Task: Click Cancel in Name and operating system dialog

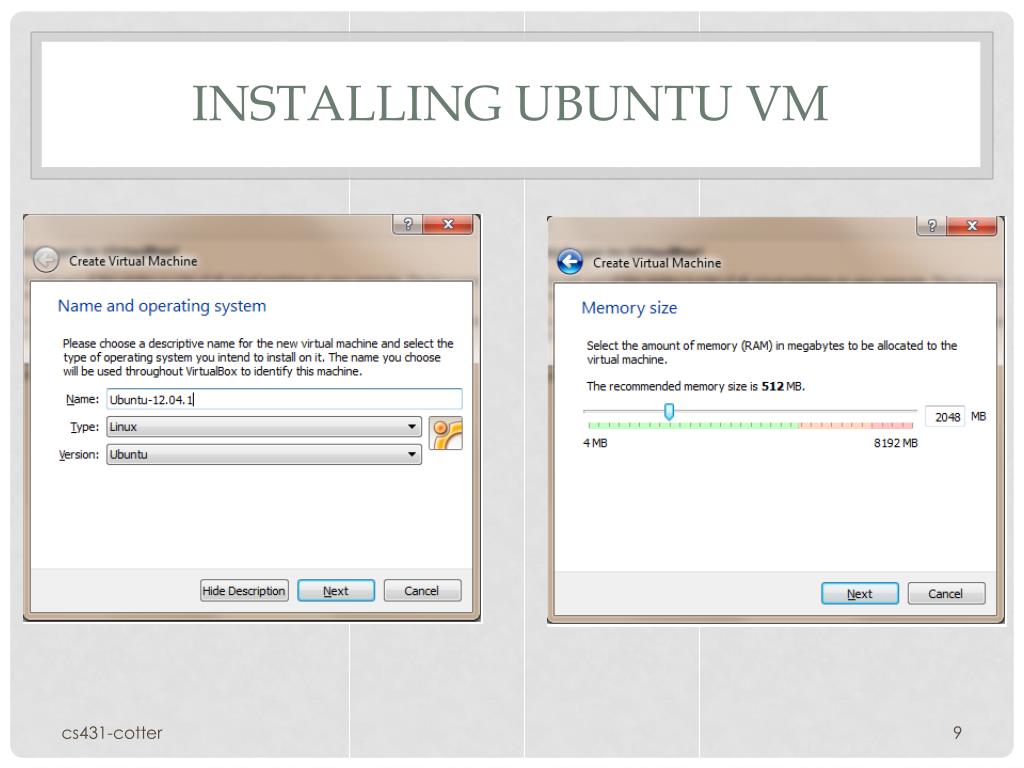Action: 422,591
